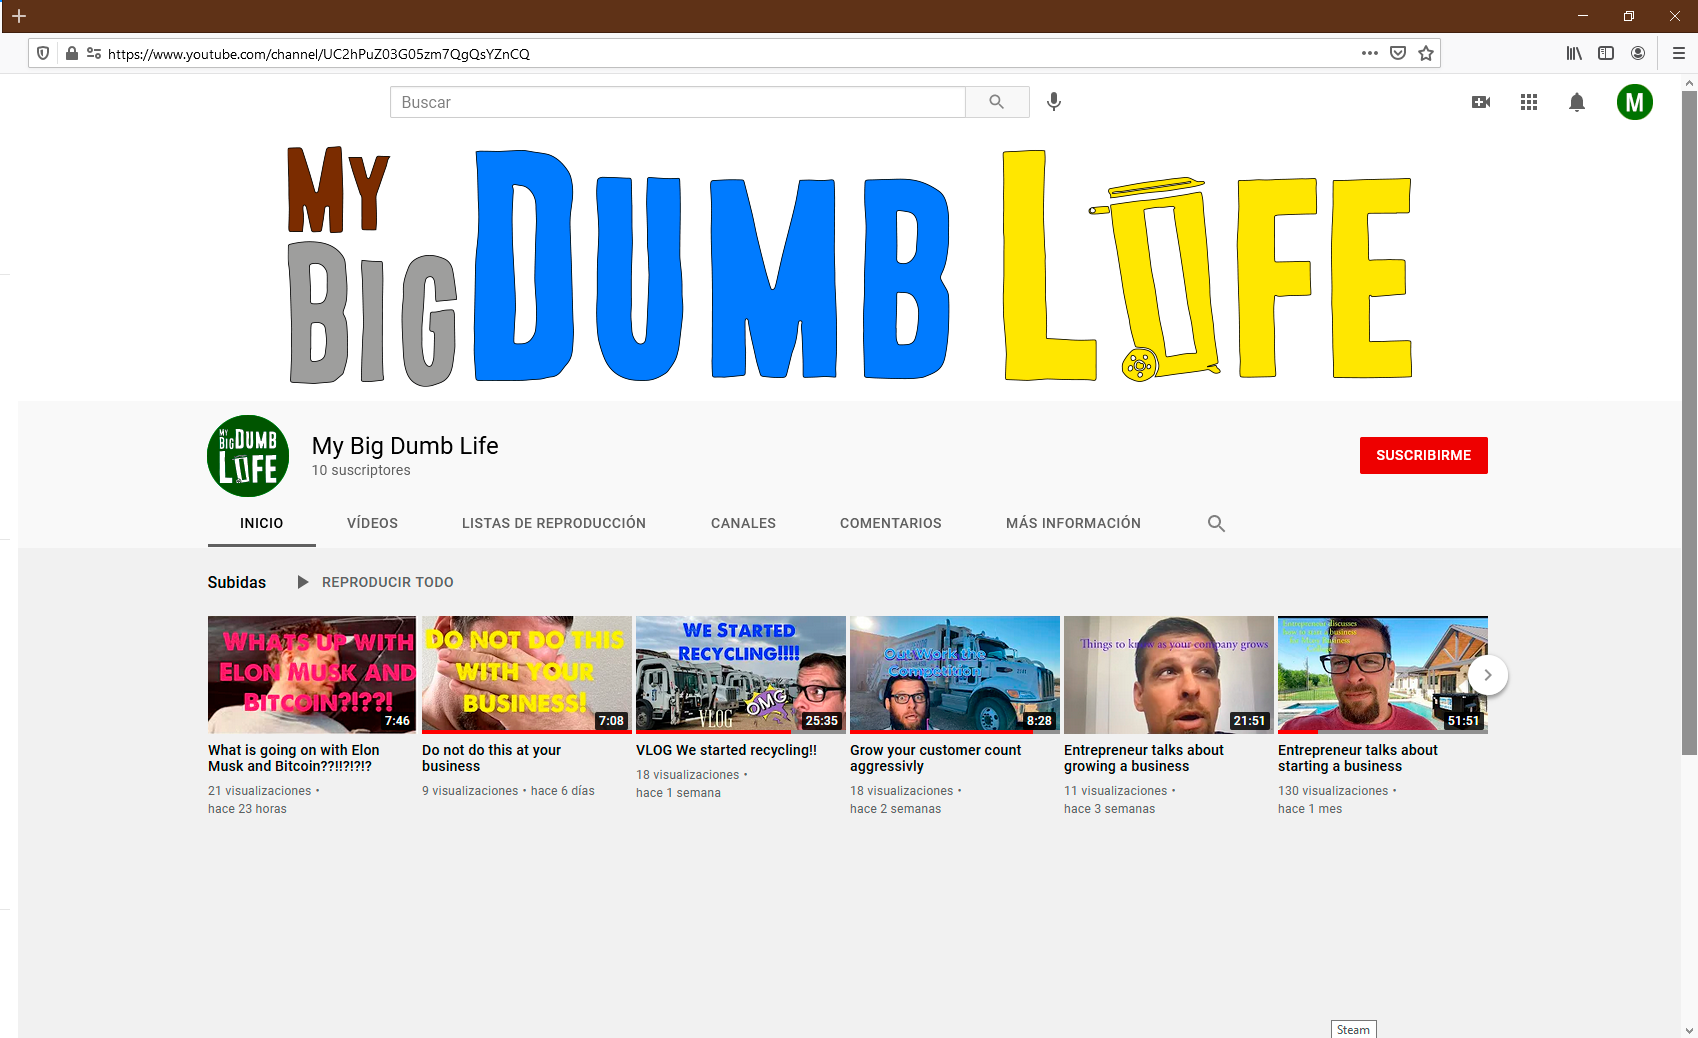Open a new browser tab with plus
This screenshot has height=1038, width=1698.
click(19, 16)
